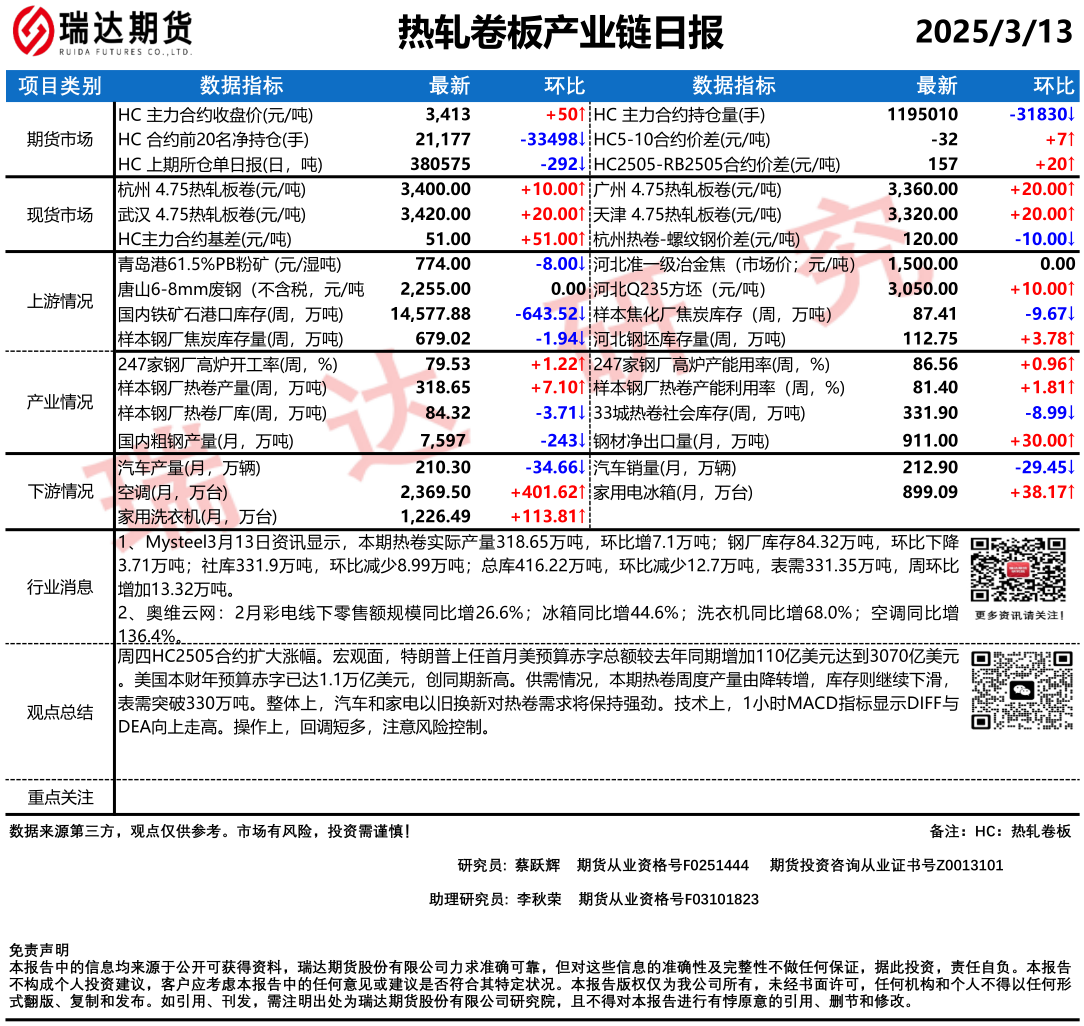Click the 免责声明 heading
Image resolution: width=1084 pixels, height=1026 pixels.
point(39,951)
